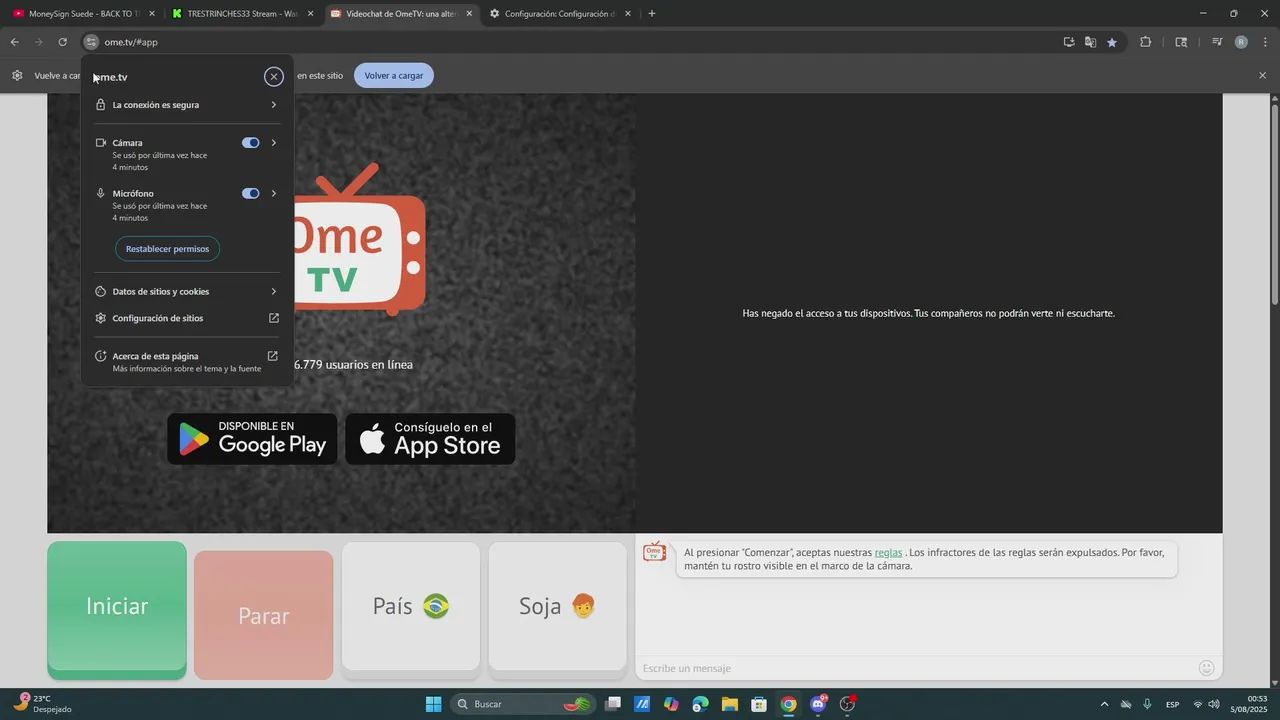Open the App Store download badge
The height and width of the screenshot is (720, 1280).
[x=430, y=439]
